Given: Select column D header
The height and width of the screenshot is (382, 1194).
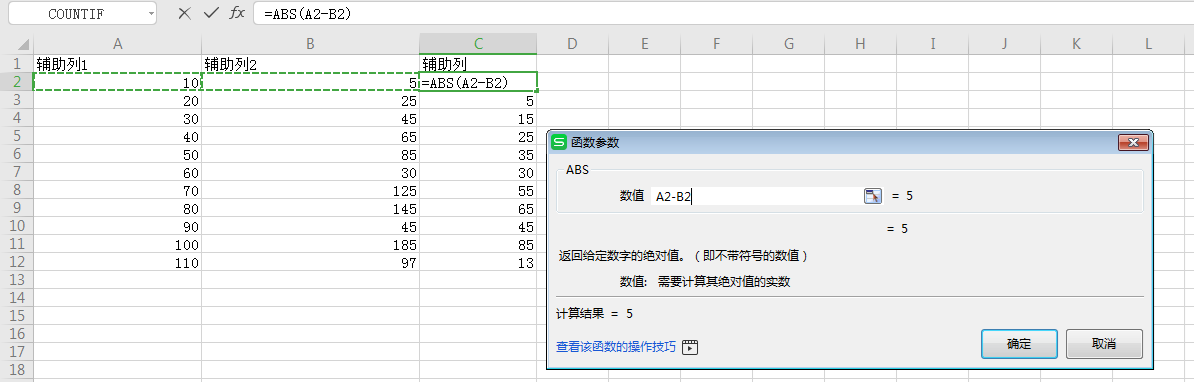Looking at the screenshot, I should pyautogui.click(x=572, y=44).
